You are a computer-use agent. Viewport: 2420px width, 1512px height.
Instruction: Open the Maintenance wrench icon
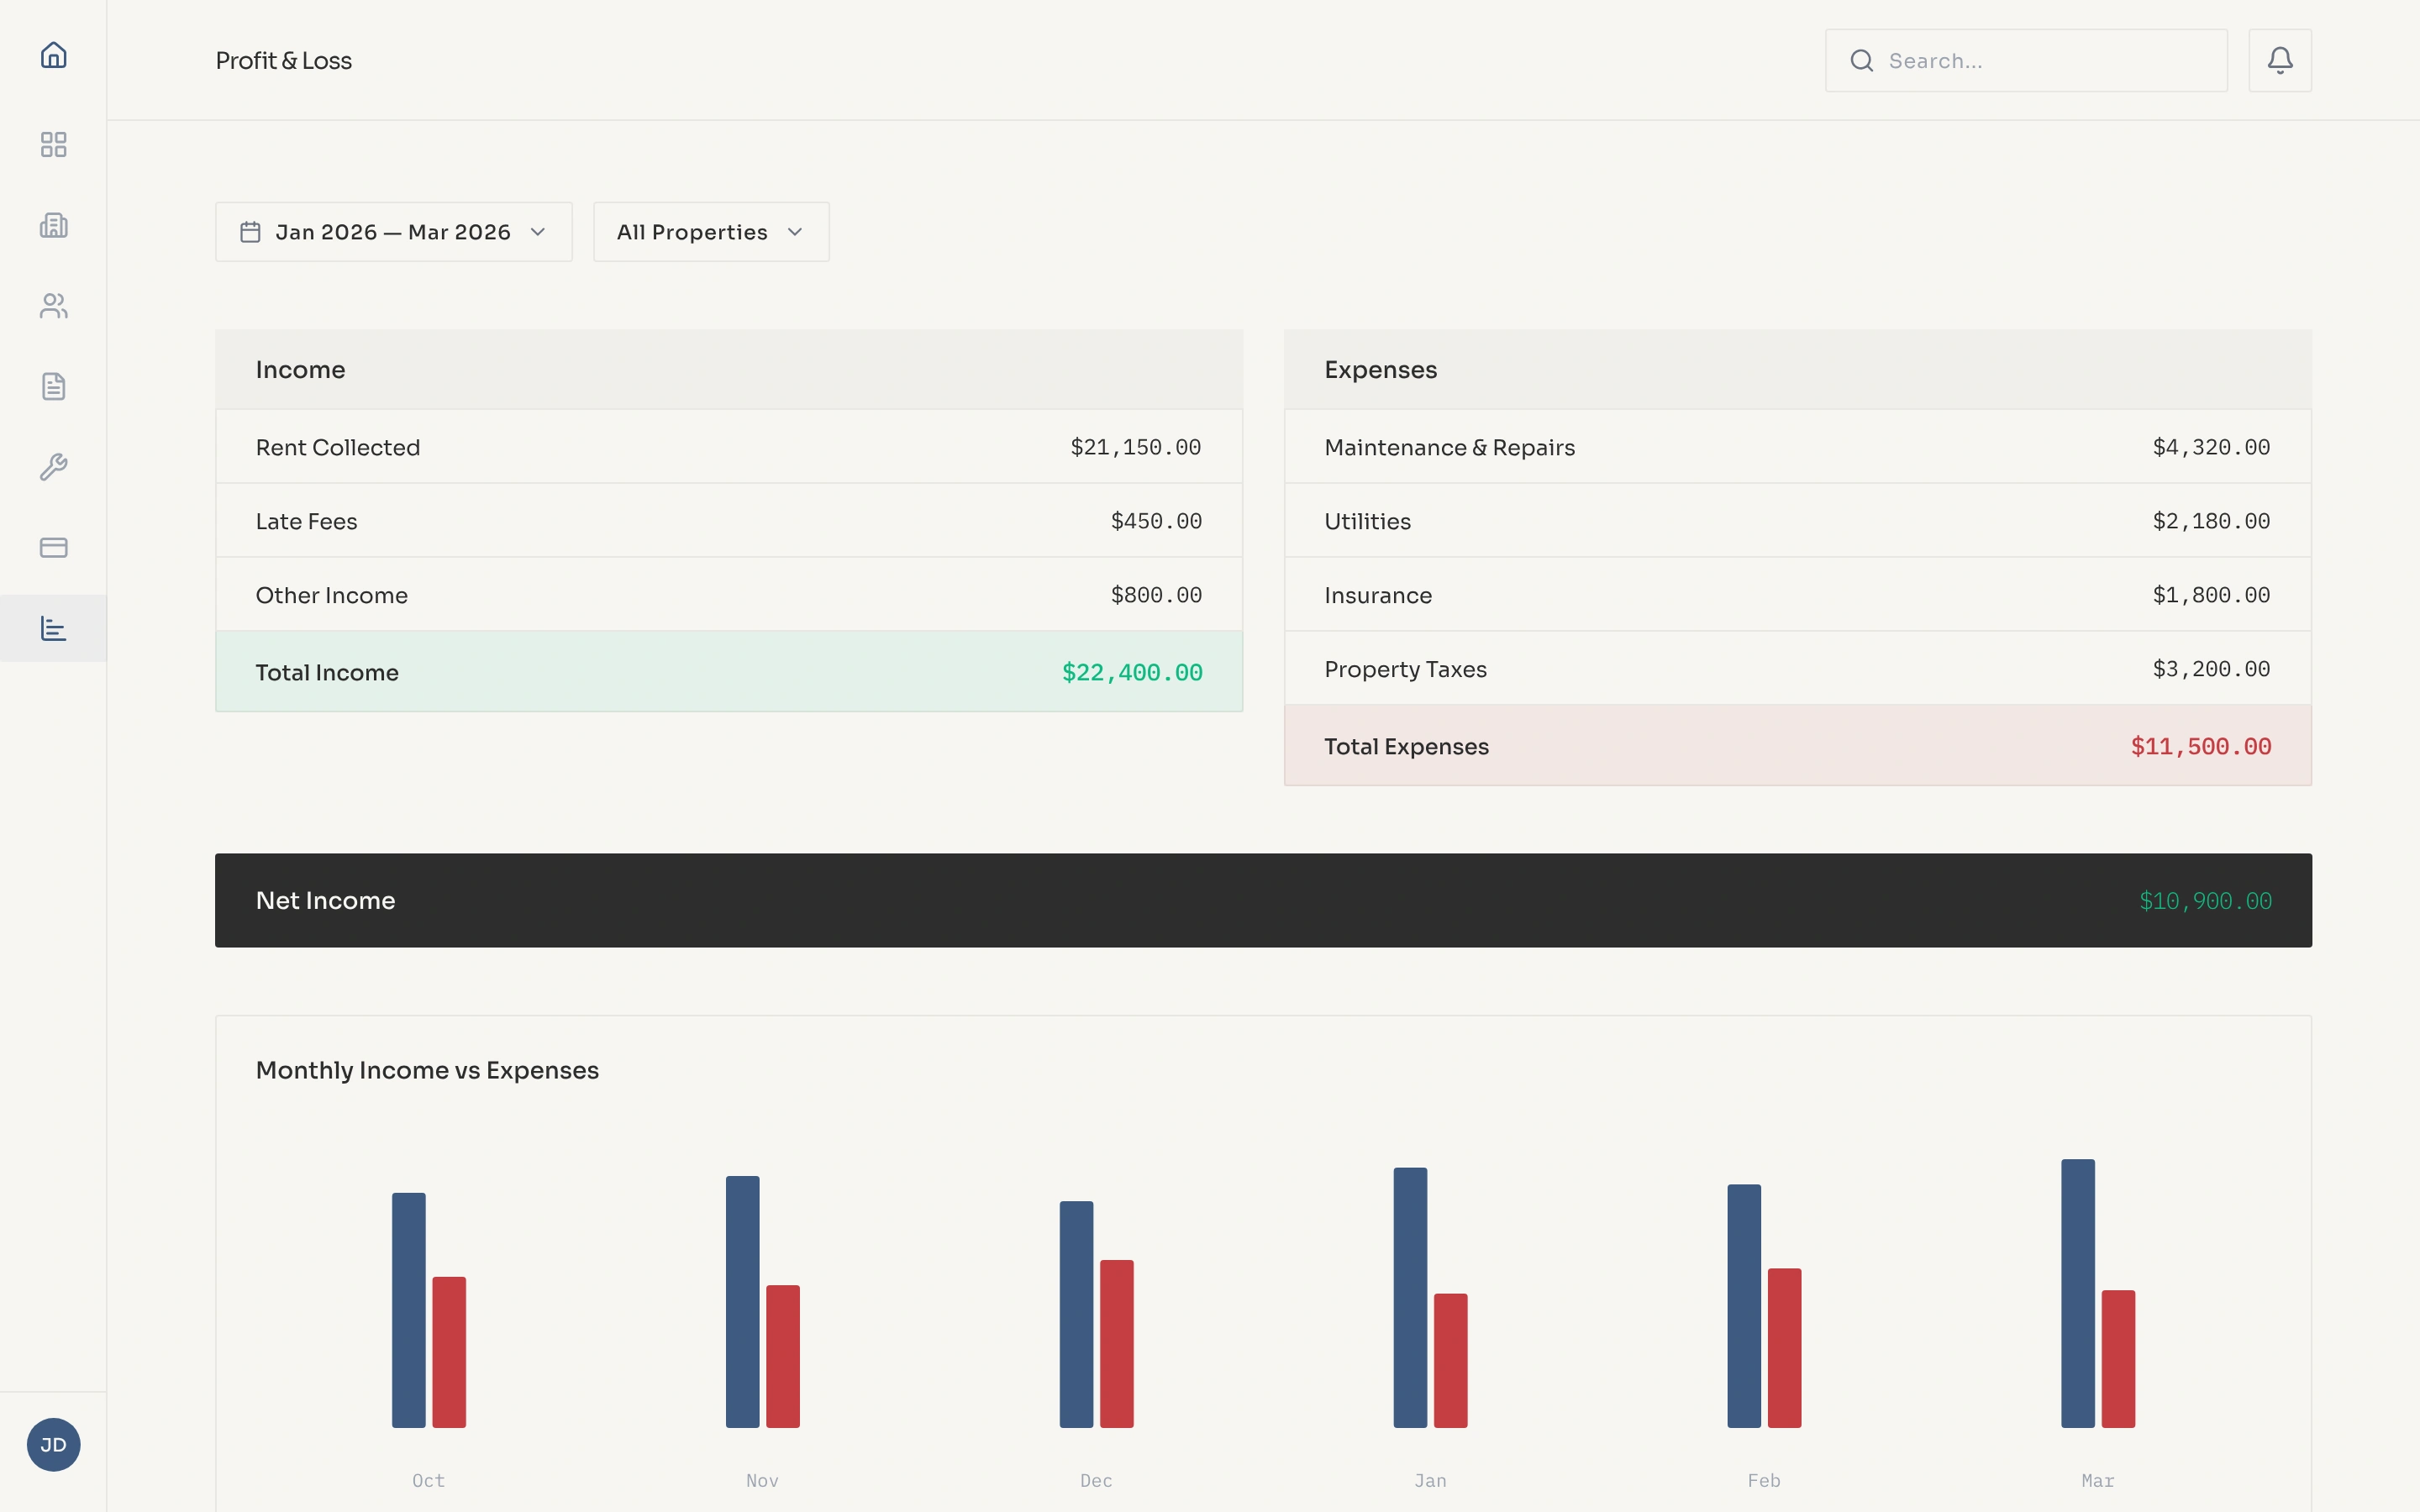(x=53, y=467)
